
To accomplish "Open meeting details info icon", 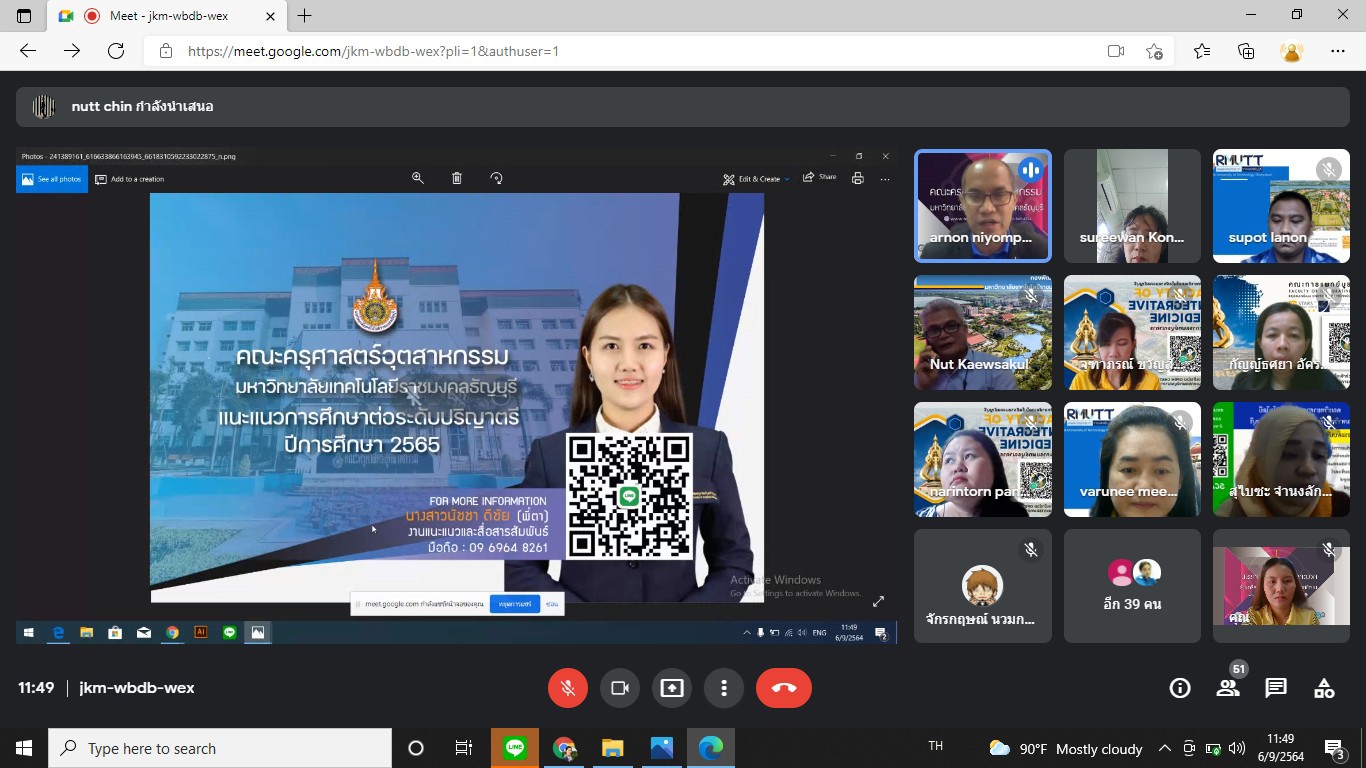I will tap(1180, 688).
